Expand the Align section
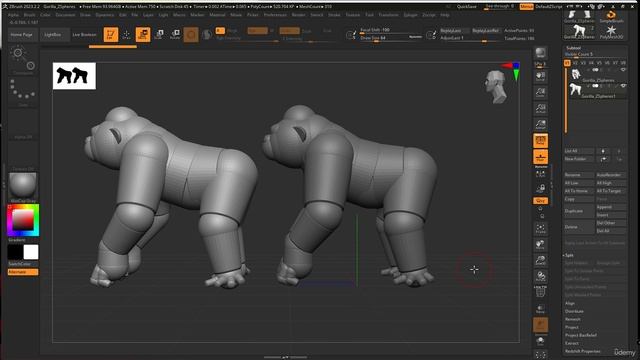 [x=570, y=303]
